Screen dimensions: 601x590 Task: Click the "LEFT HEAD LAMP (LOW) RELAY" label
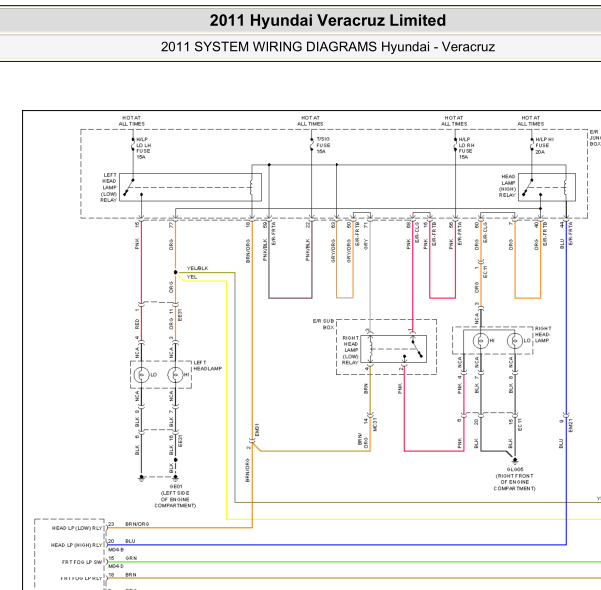point(109,187)
